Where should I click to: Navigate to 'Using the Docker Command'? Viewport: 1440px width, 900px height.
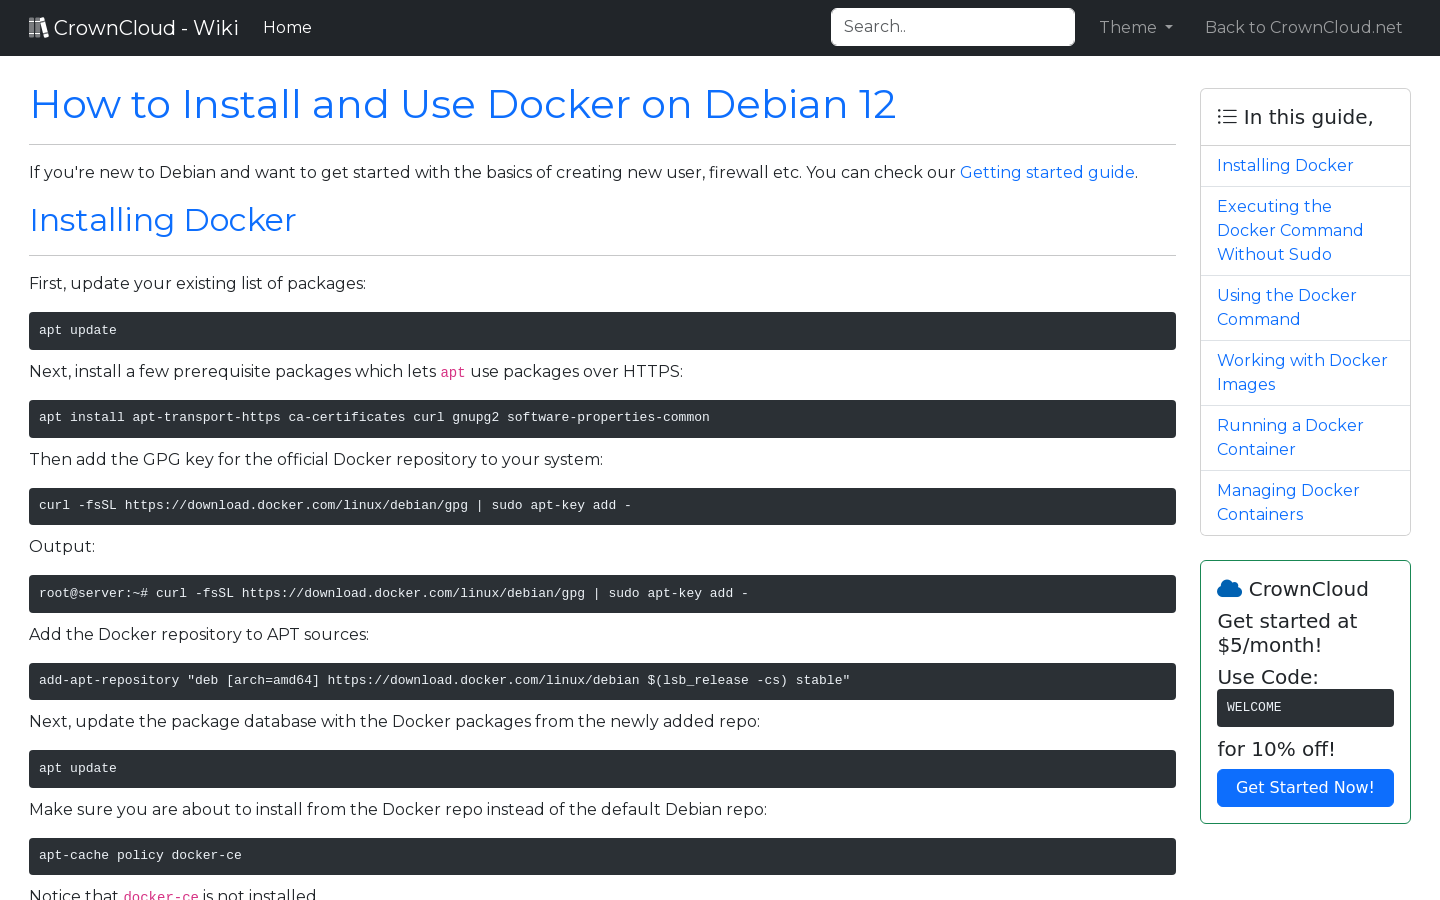[x=1287, y=307]
